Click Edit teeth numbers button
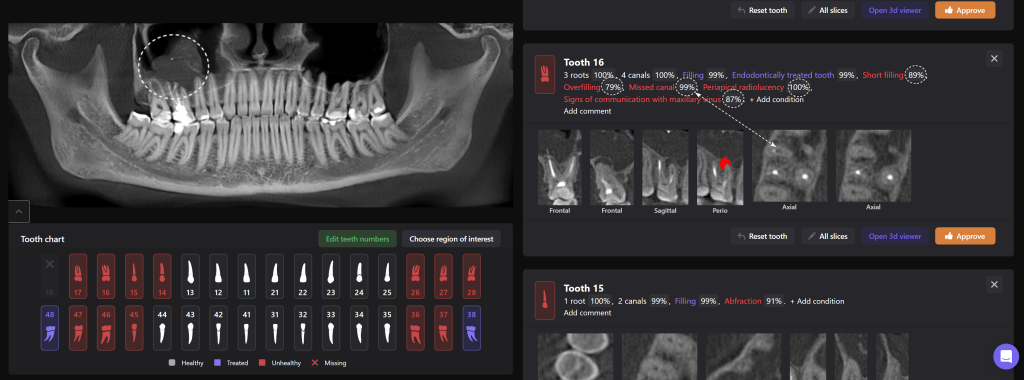The height and width of the screenshot is (380, 1024). (358, 239)
